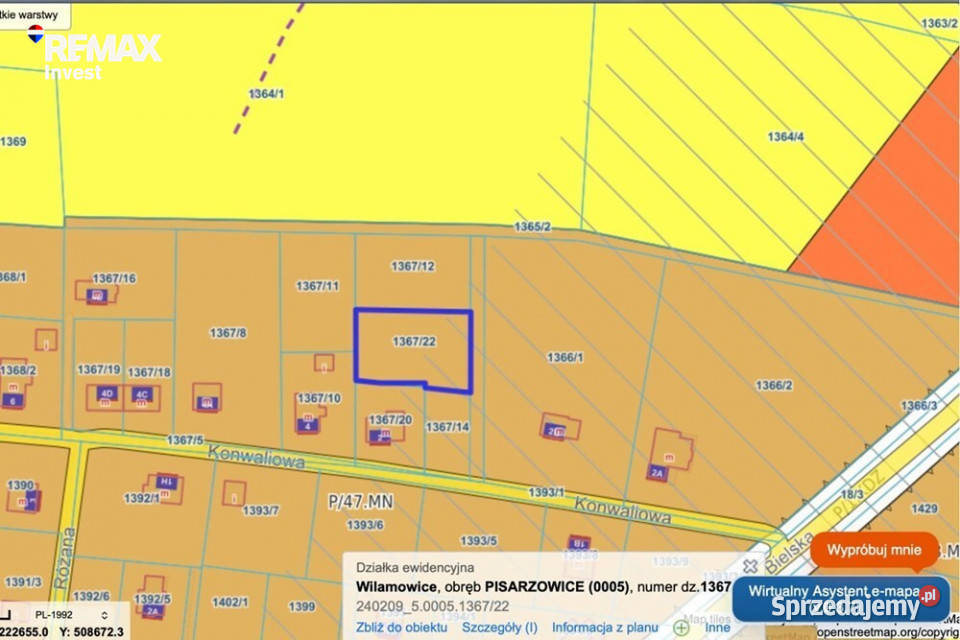Viewport: 960px width, 640px height.
Task: Click the RE/MAX balloon logo icon
Action: (x=36, y=34)
